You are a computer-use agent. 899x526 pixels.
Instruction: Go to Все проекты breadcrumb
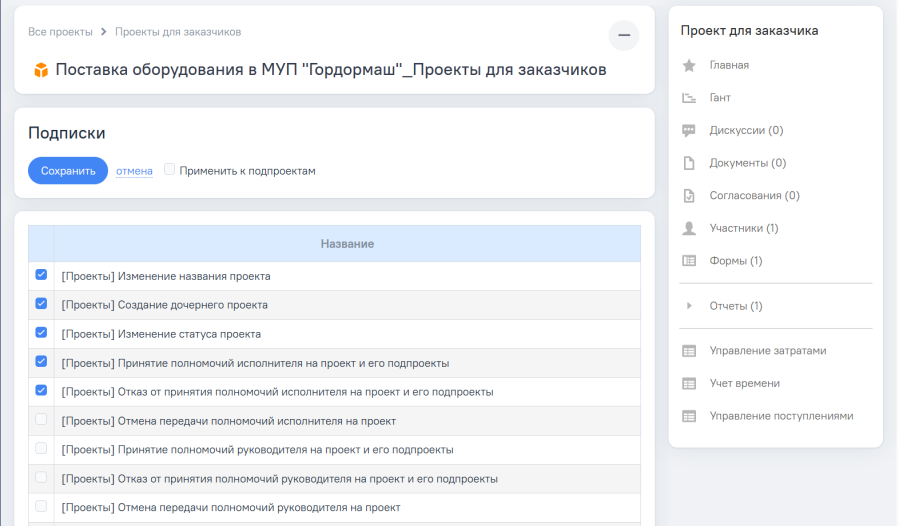pos(60,32)
